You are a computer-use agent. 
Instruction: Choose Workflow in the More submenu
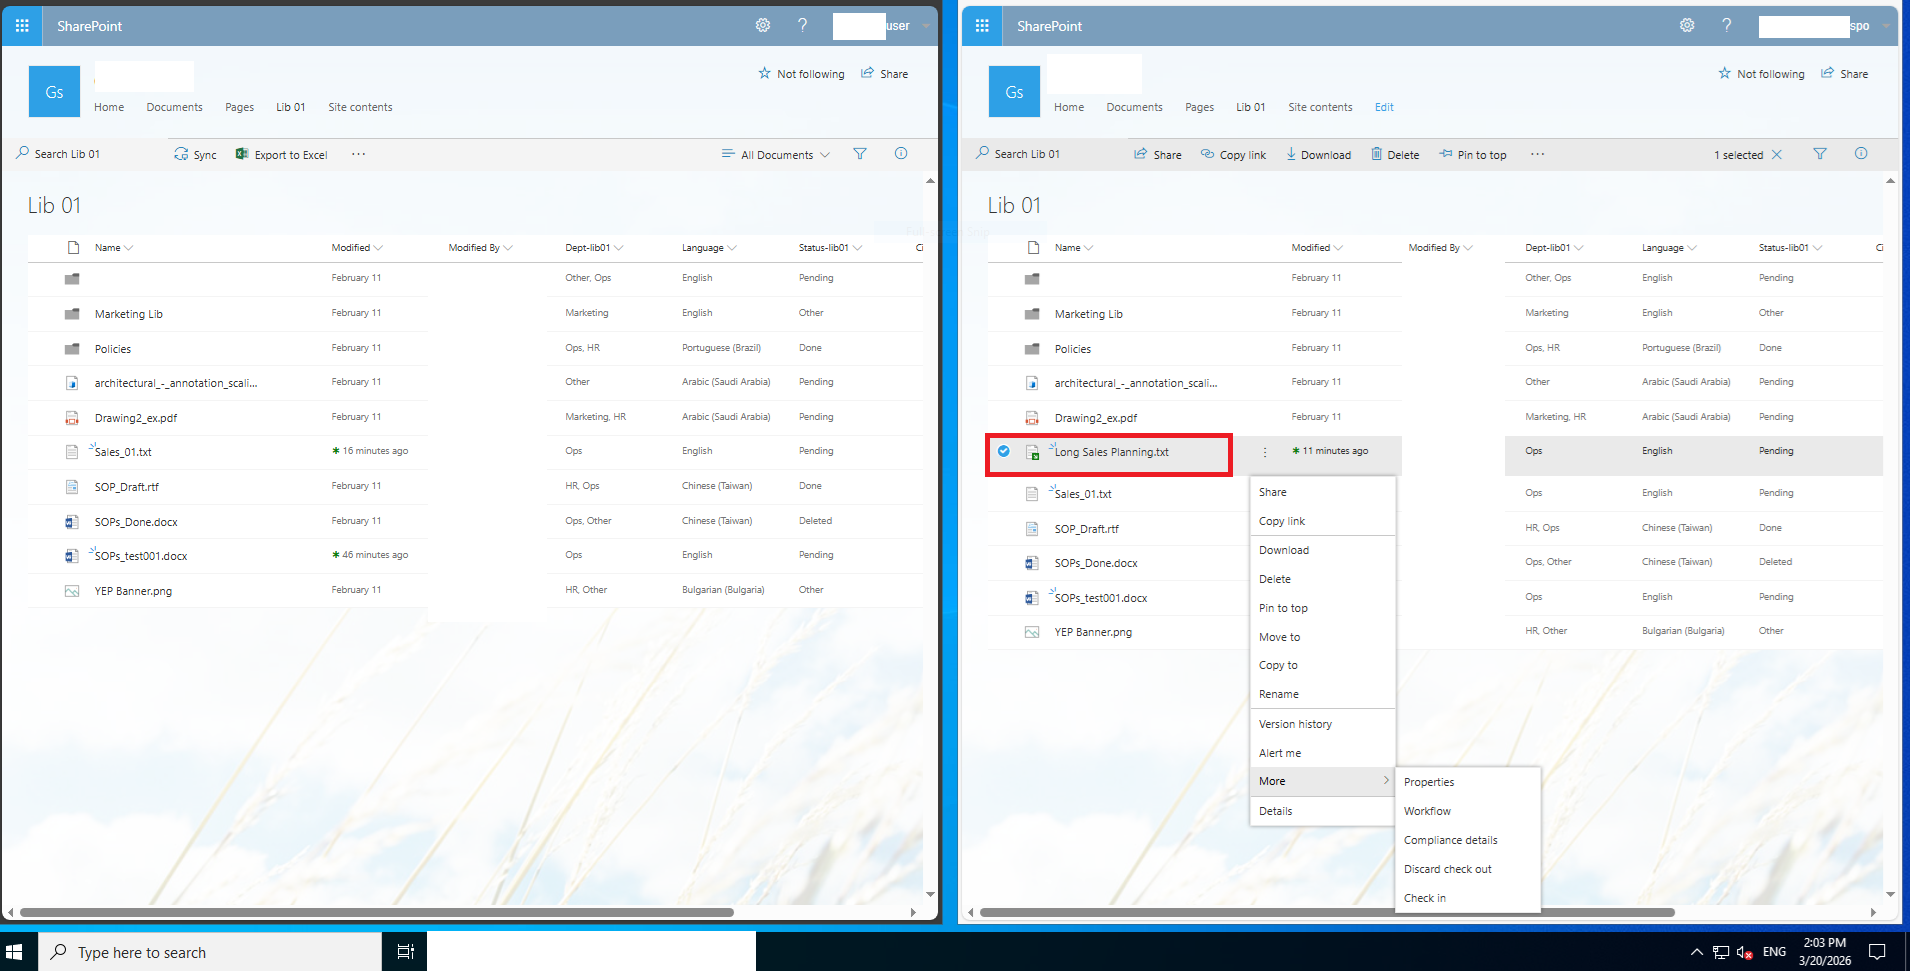1467,811
